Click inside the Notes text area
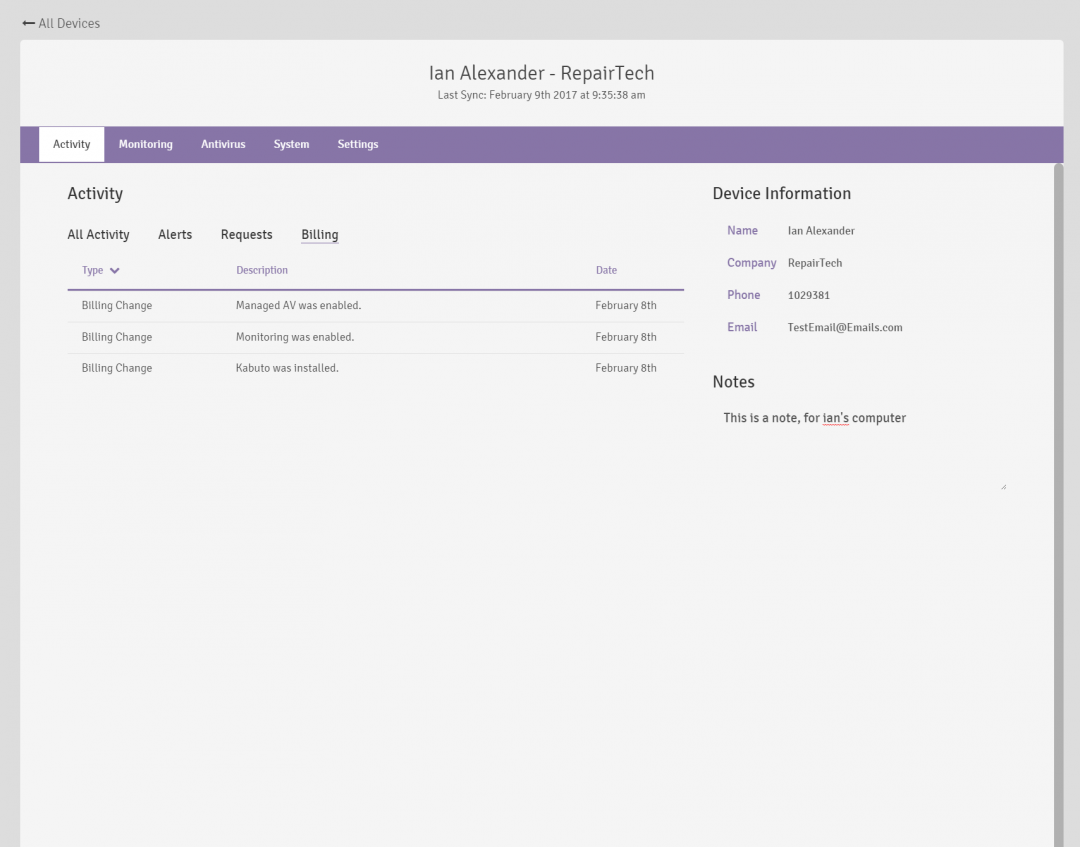Image resolution: width=1080 pixels, height=847 pixels. pyautogui.click(x=860, y=450)
